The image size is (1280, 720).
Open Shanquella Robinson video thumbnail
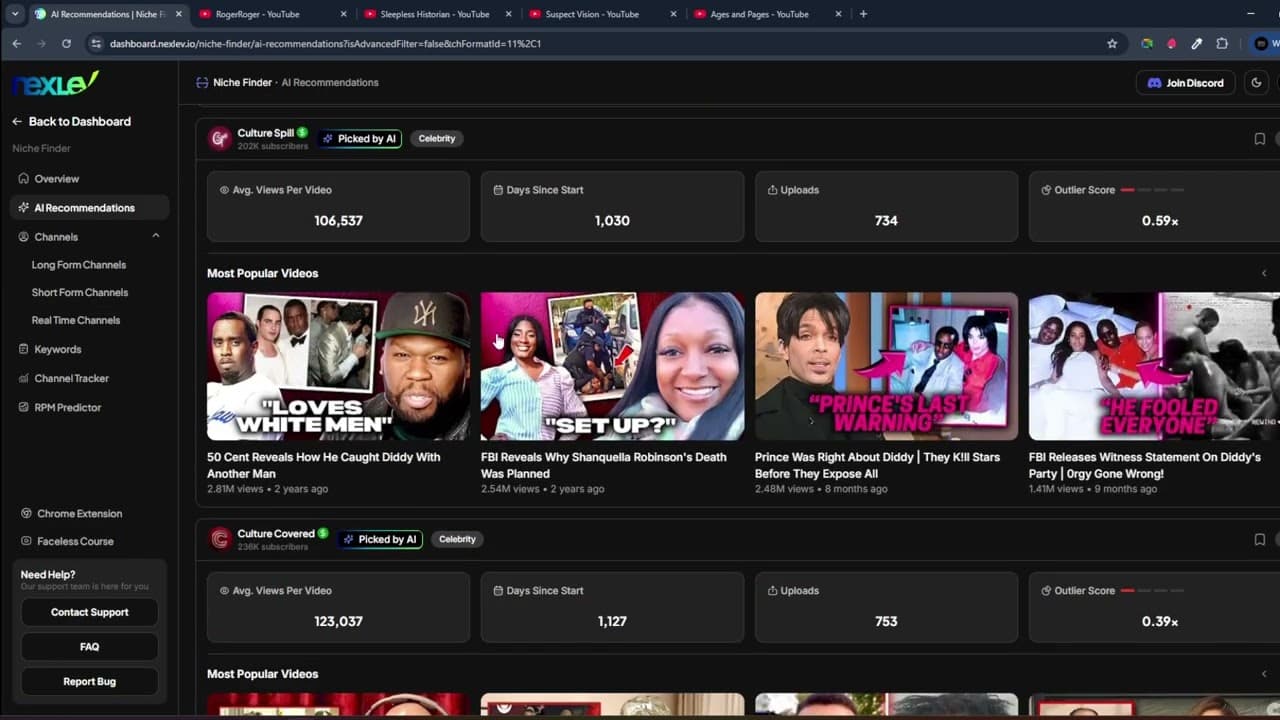pyautogui.click(x=612, y=366)
